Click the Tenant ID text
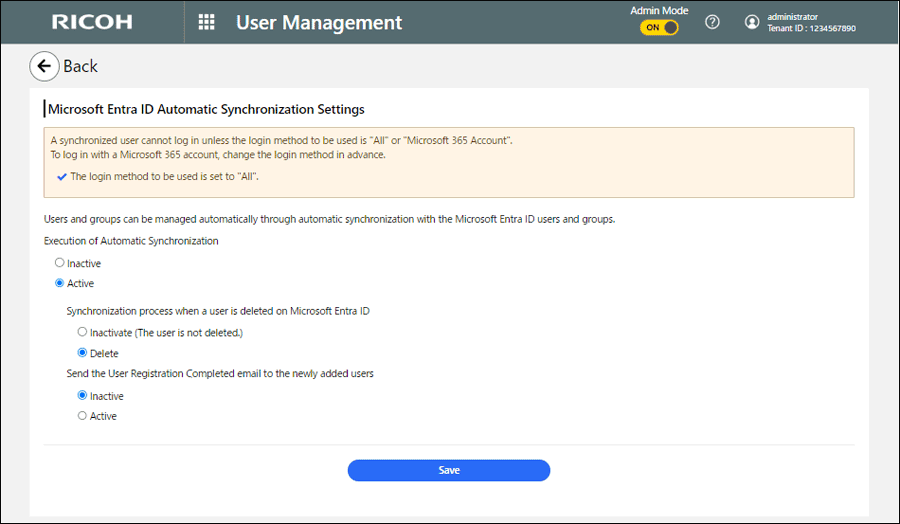Image resolution: width=900 pixels, height=524 pixels. click(x=811, y=29)
